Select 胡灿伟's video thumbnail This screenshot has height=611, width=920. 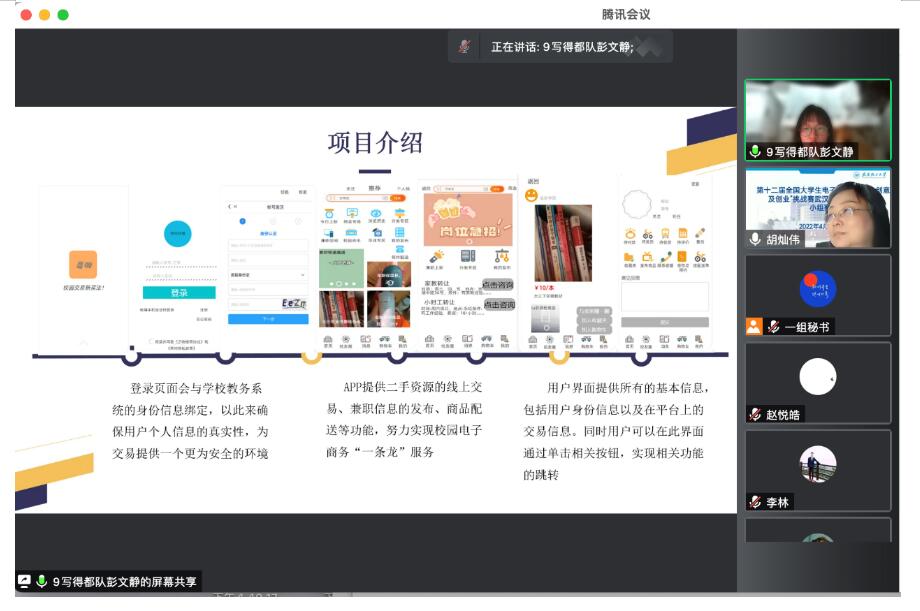point(818,210)
